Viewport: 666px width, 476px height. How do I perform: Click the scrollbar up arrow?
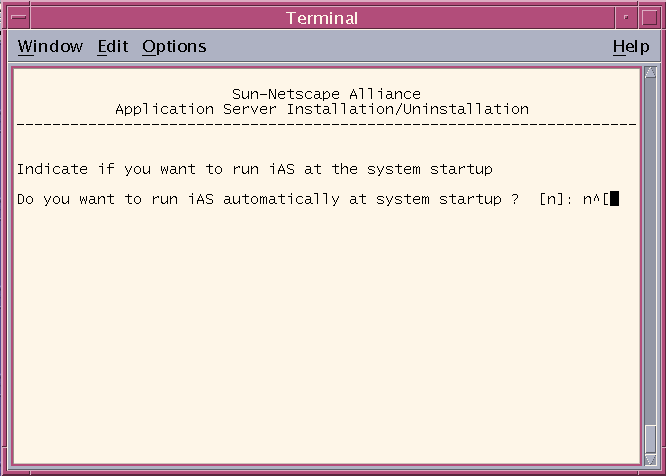tap(650, 73)
